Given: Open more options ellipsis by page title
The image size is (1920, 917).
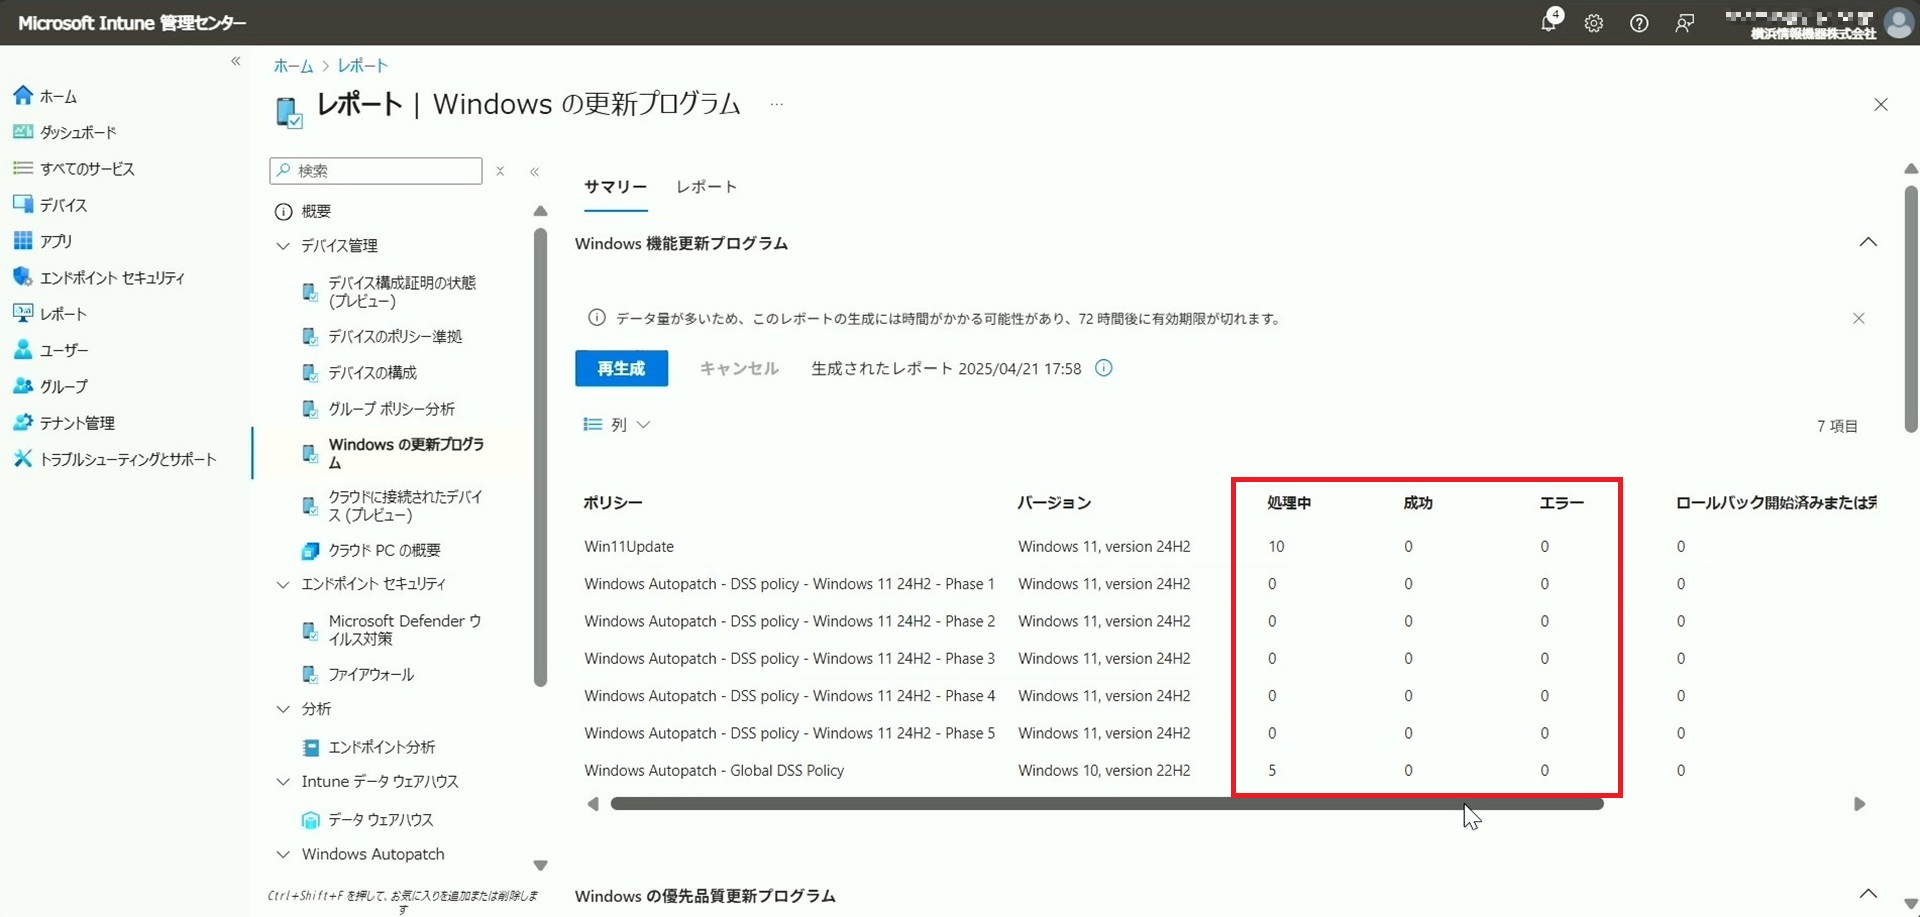Looking at the screenshot, I should 777,104.
